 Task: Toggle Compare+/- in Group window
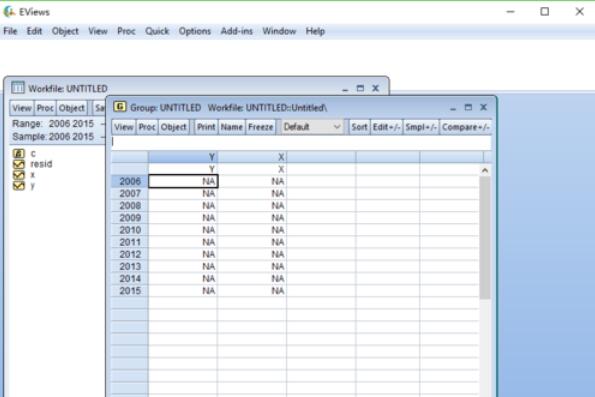(x=466, y=127)
